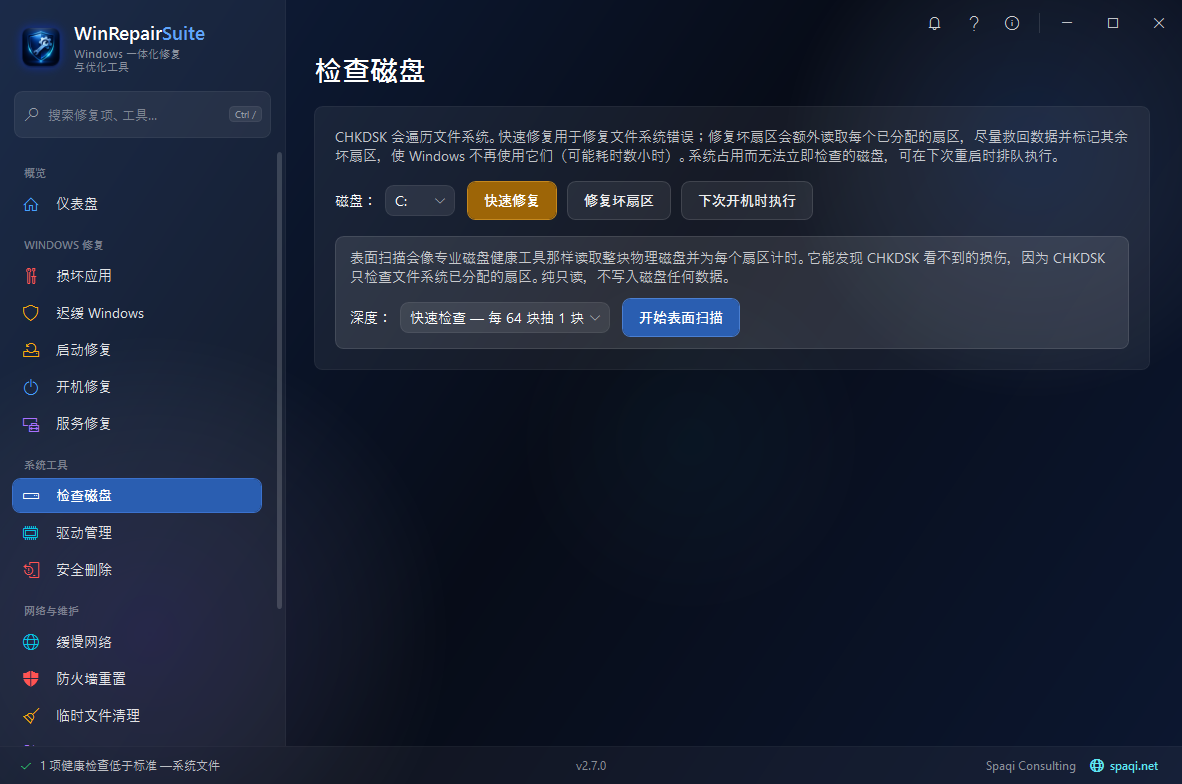Go to 安全删除 tool

(x=137, y=570)
